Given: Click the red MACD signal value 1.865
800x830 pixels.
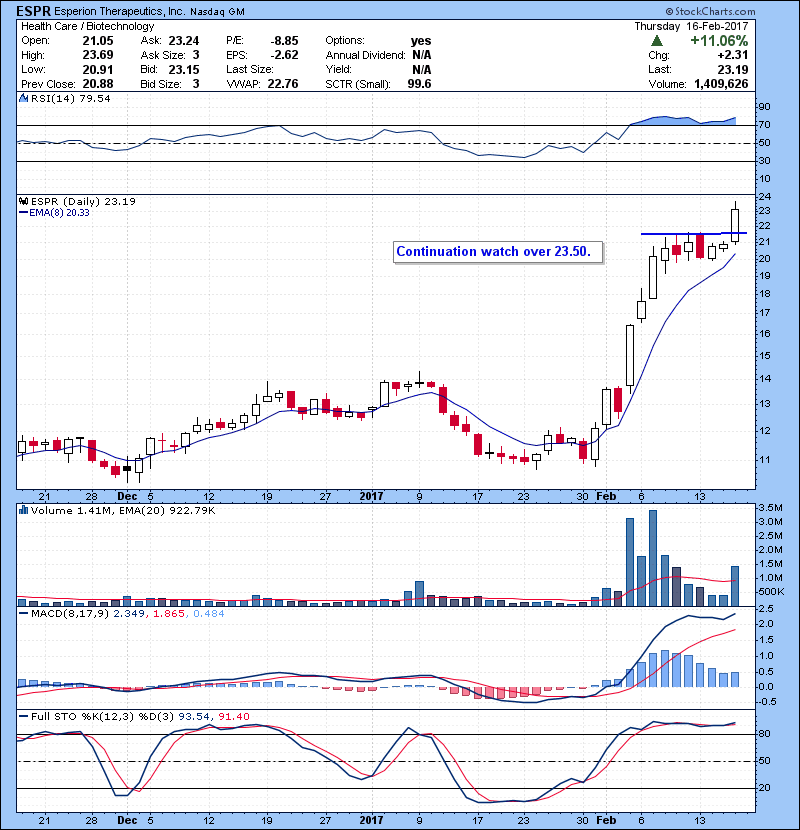Looking at the screenshot, I should click(169, 614).
